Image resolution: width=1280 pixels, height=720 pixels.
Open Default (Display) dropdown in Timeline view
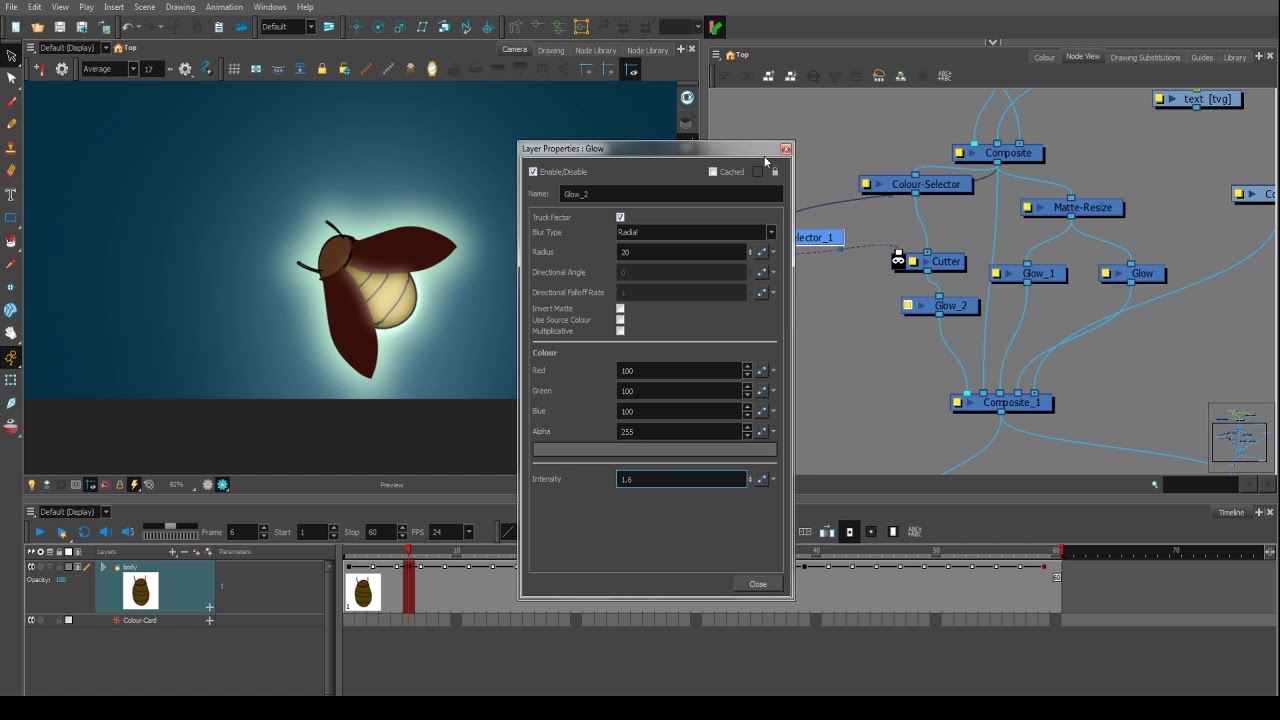105,512
